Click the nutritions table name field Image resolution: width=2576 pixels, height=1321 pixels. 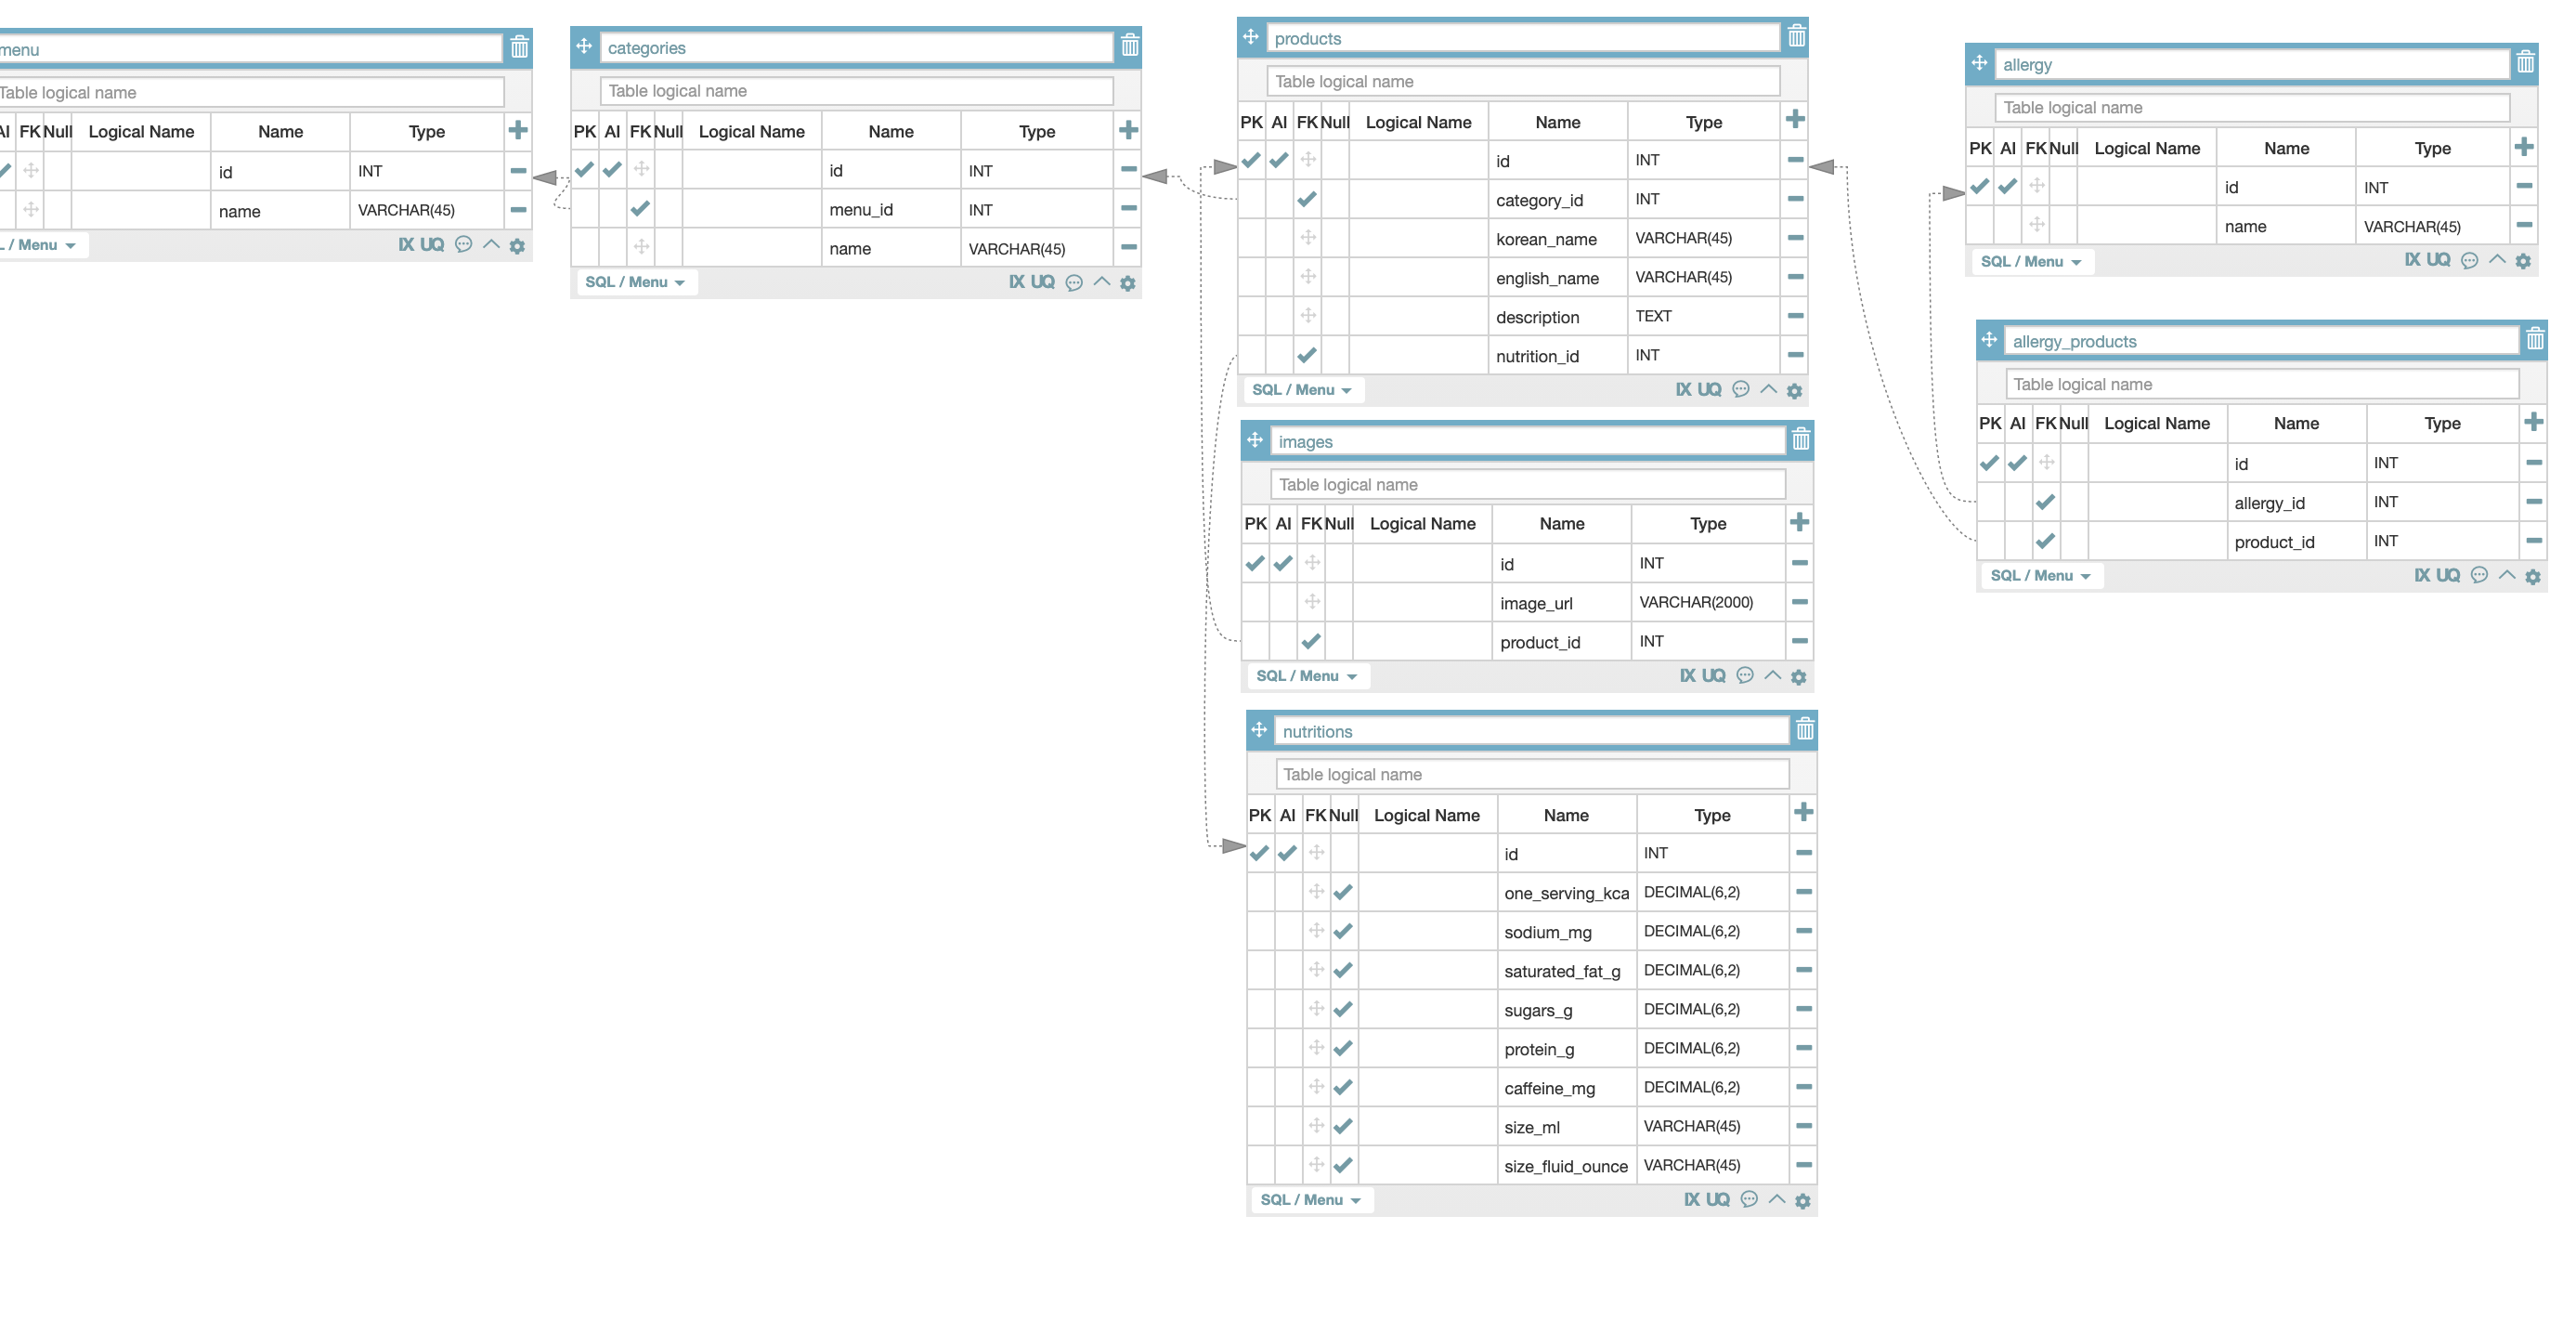point(1531,731)
